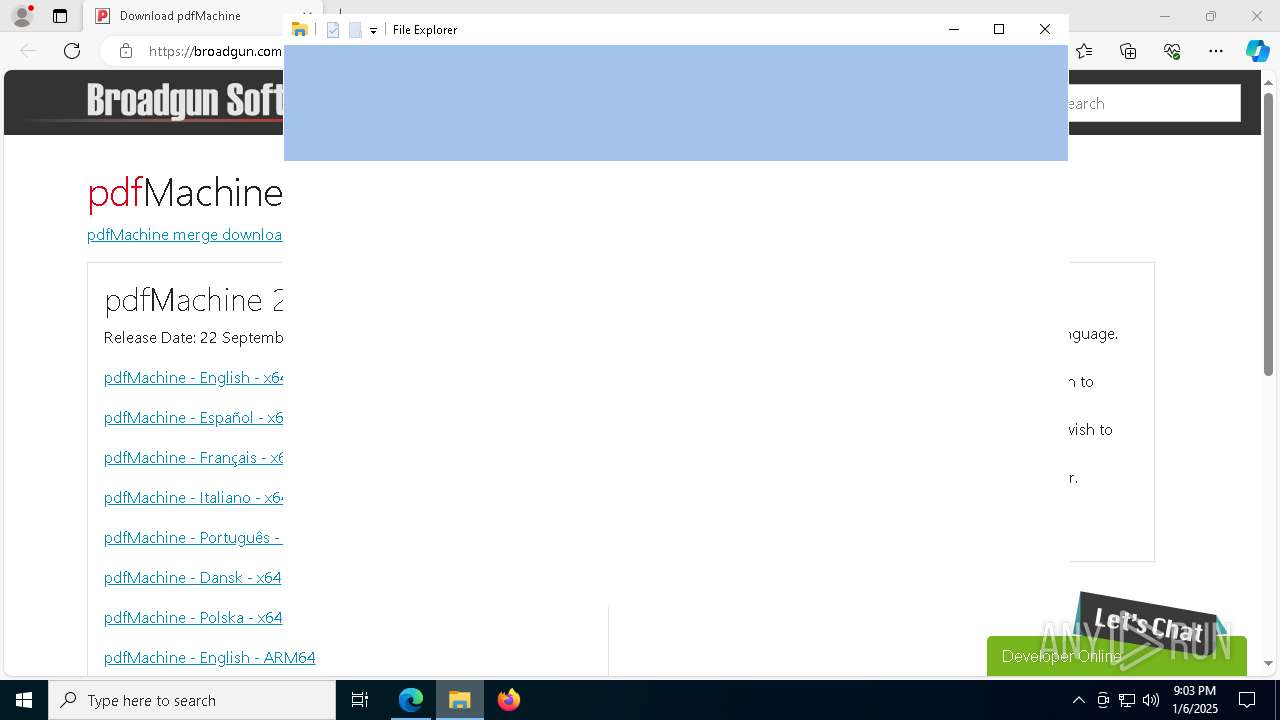This screenshot has height=720, width=1280.
Task: Download pdfMachine - Français version
Action: 193,458
